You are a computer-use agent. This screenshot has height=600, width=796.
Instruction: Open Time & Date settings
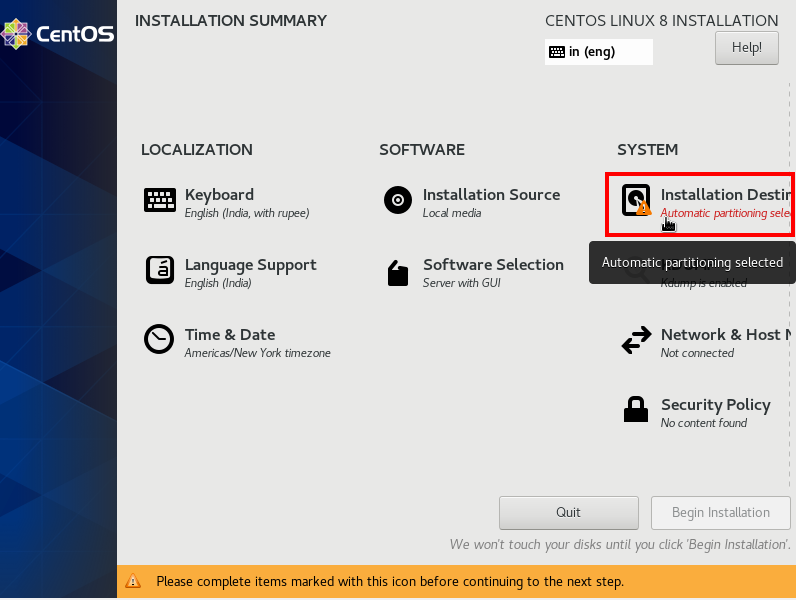(x=230, y=335)
